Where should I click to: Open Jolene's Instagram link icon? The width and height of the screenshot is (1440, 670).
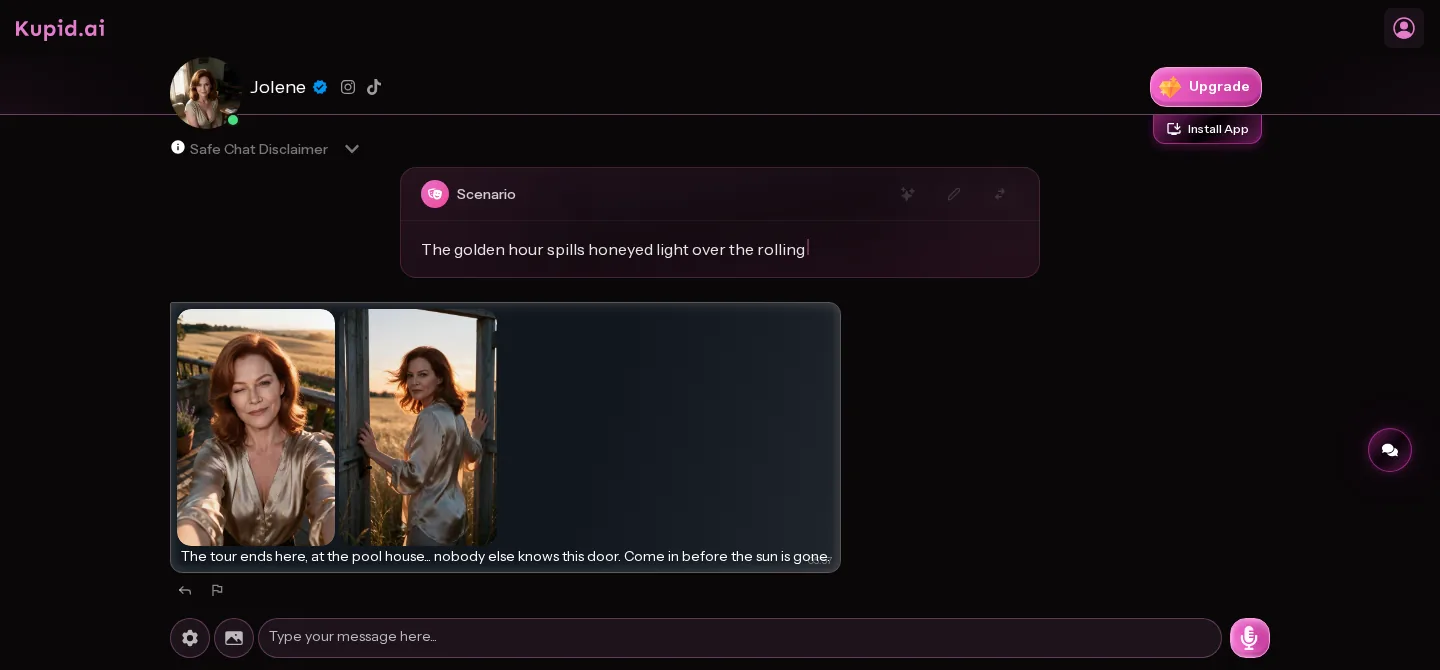coord(348,87)
